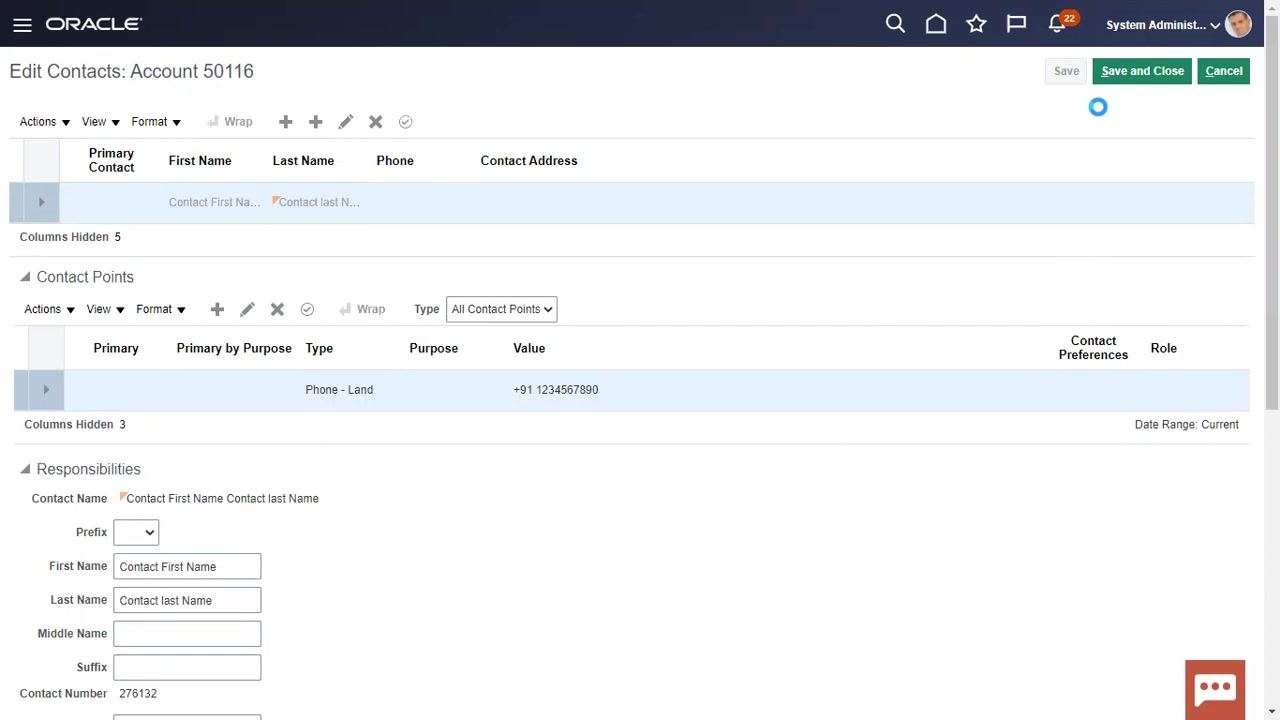This screenshot has height=720, width=1280.
Task: Click the Cancel button
Action: [x=1224, y=71]
